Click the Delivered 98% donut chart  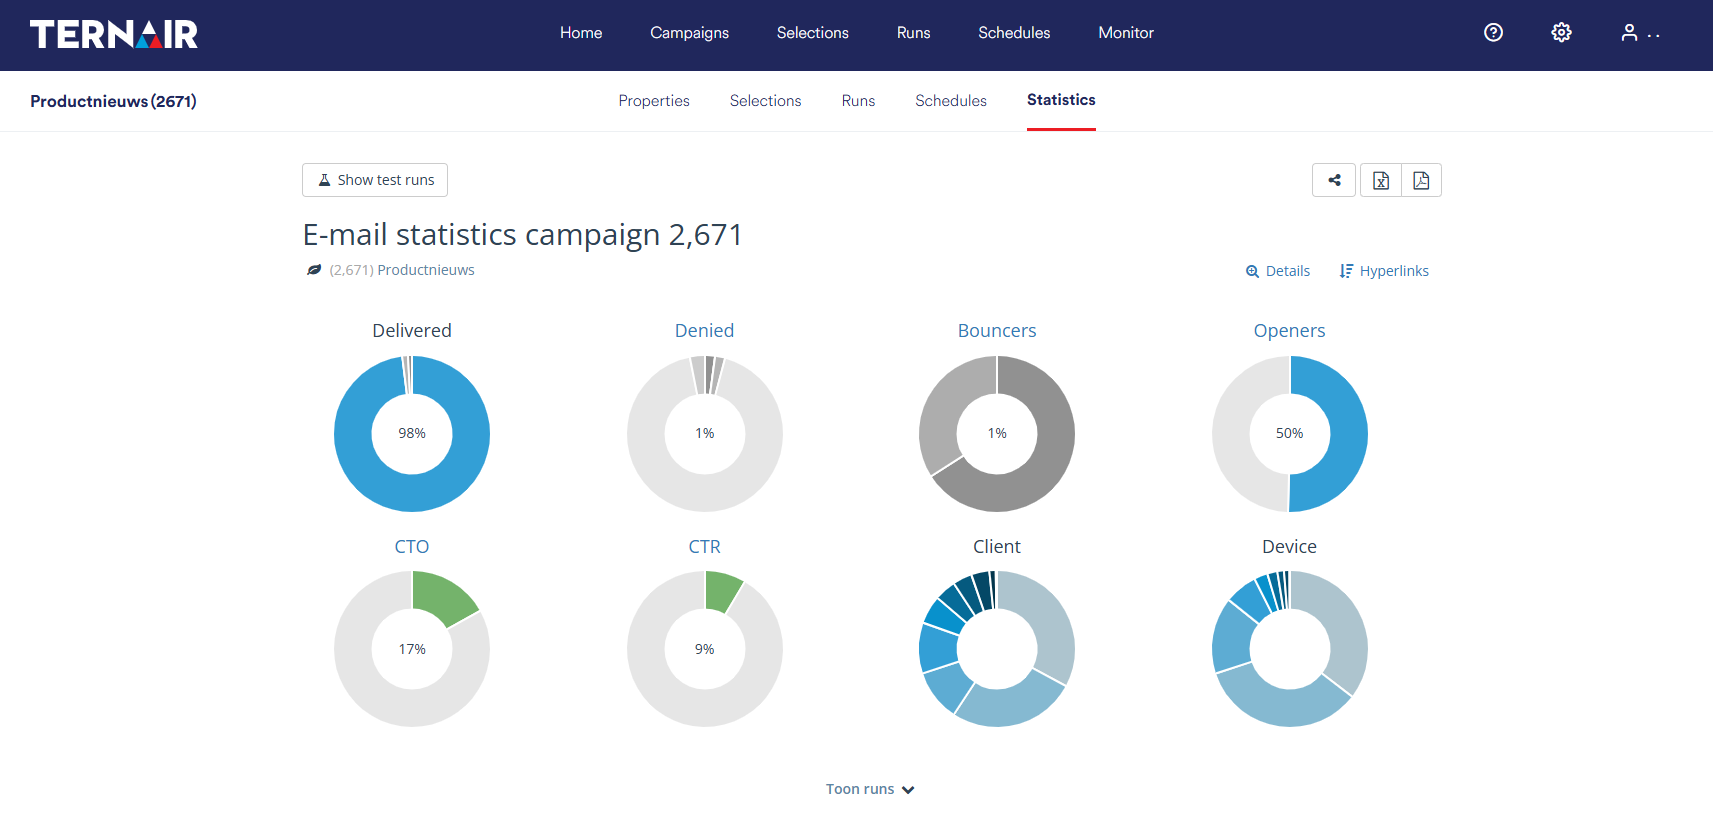point(412,434)
